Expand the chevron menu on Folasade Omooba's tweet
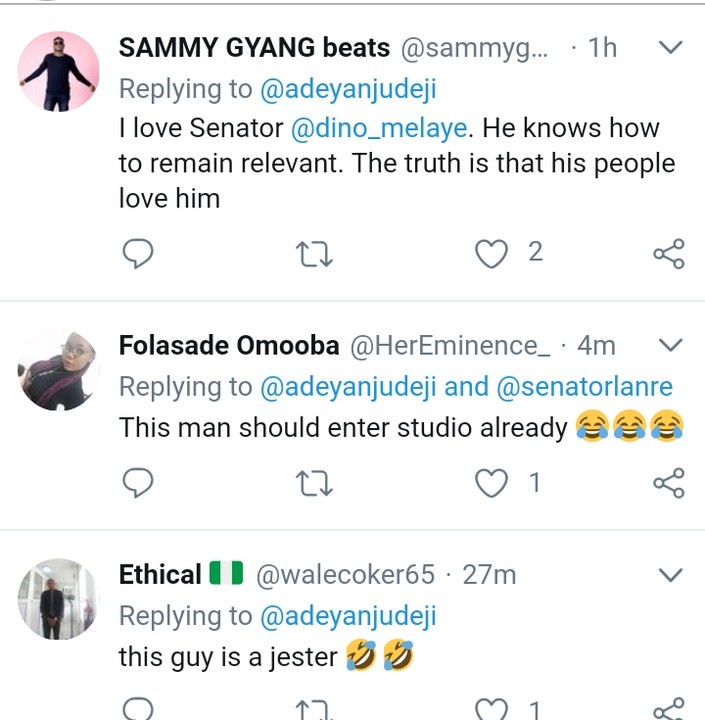Viewport: 705px width, 720px height. point(671,346)
